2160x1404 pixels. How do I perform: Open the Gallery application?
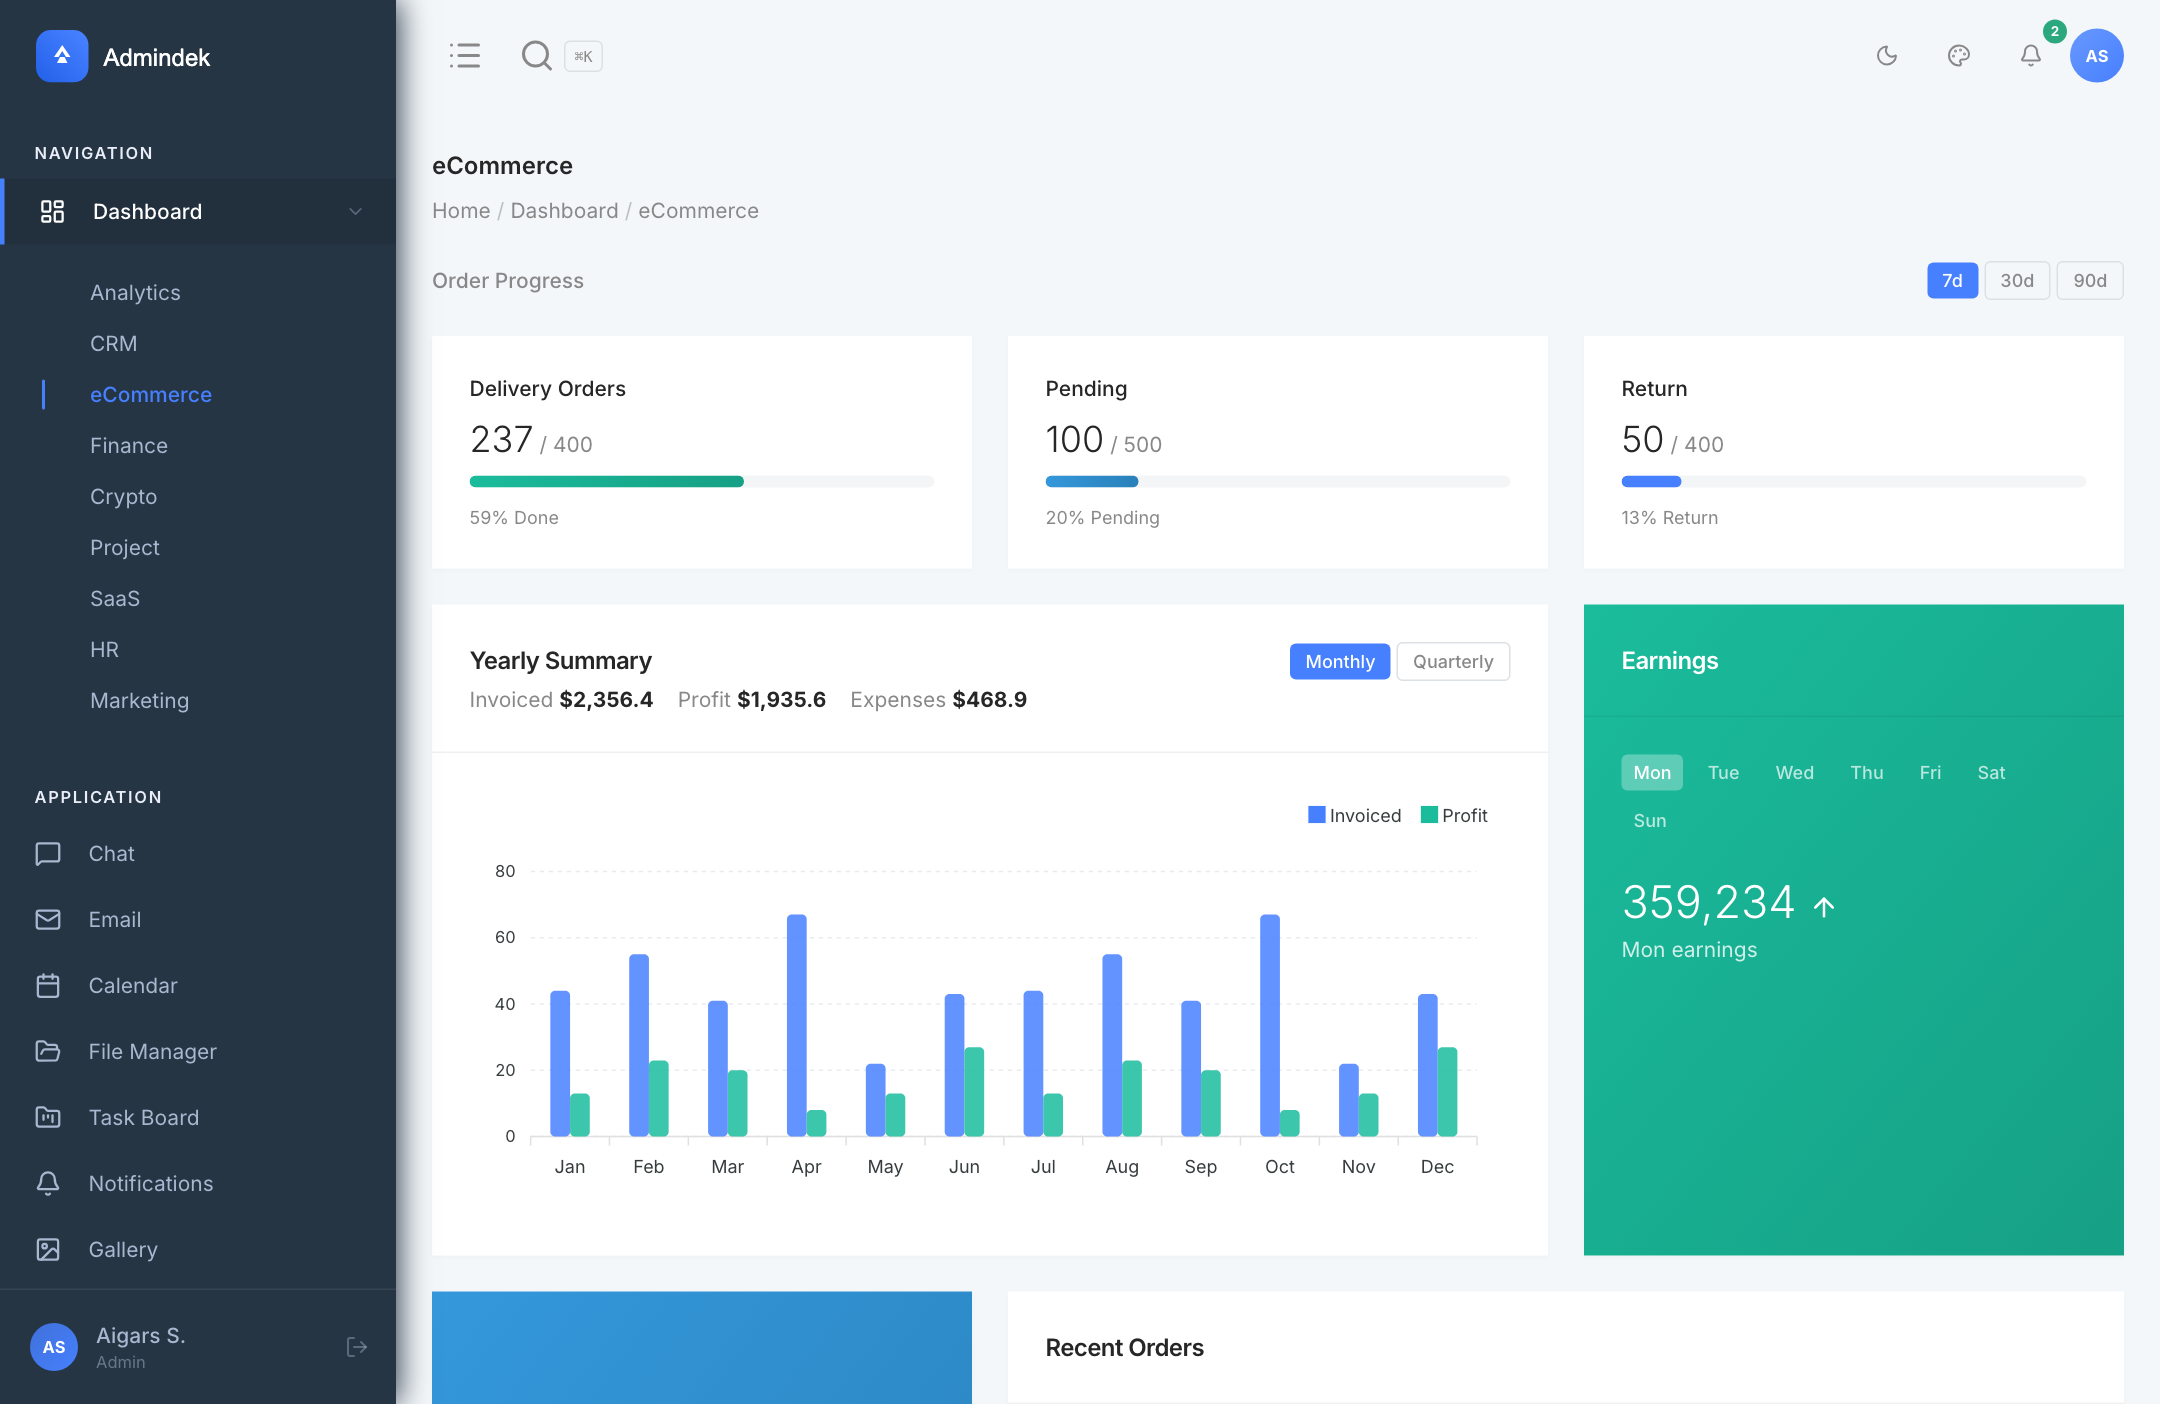click(49, 1249)
